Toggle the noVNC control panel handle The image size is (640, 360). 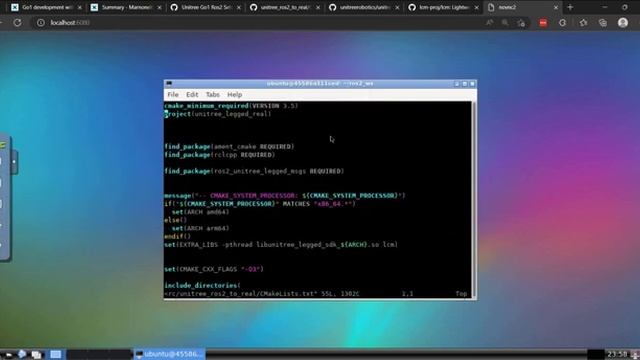click(14, 162)
